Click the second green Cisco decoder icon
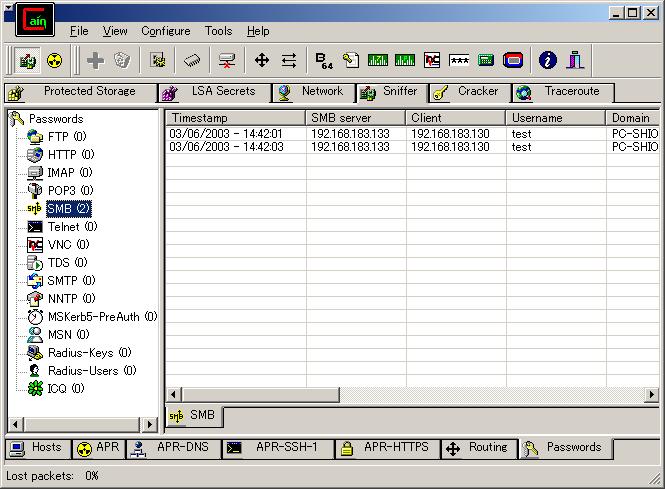Viewport: 665px width, 489px height. tap(405, 60)
